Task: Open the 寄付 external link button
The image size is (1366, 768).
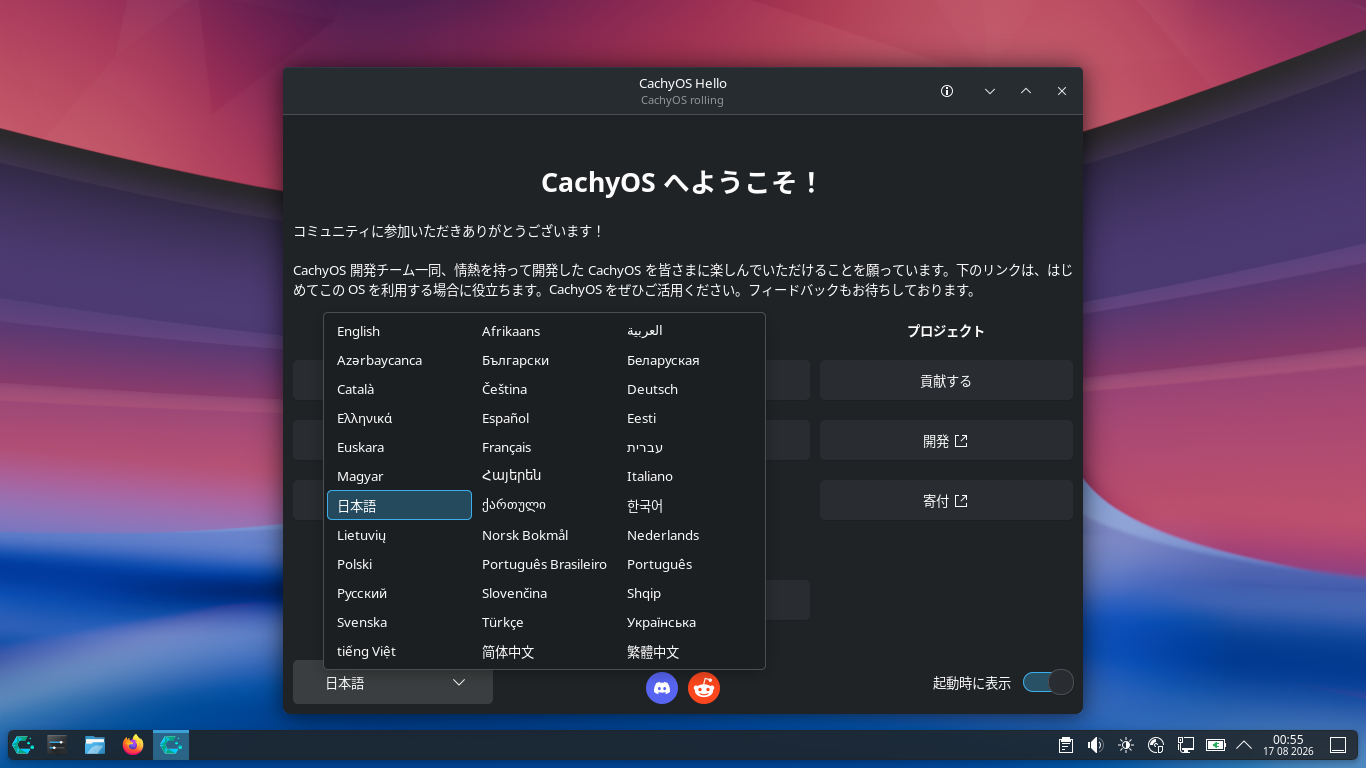Action: (x=946, y=500)
